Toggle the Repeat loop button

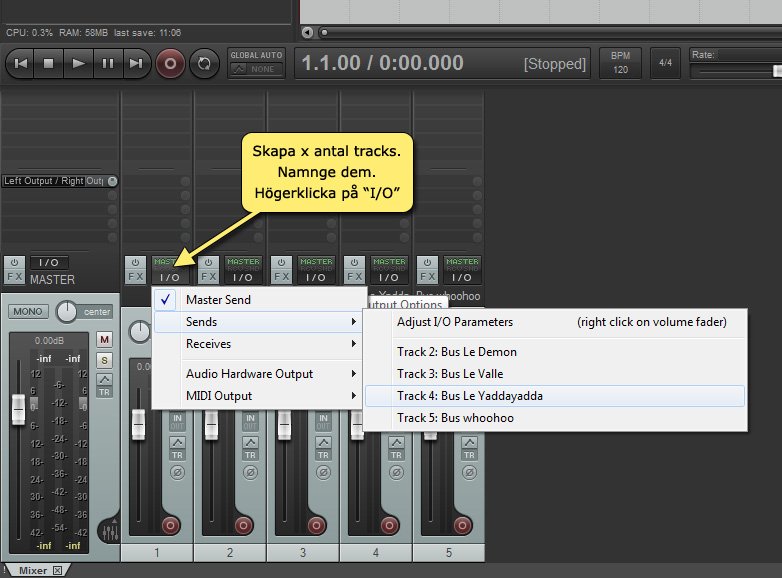pyautogui.click(x=204, y=64)
